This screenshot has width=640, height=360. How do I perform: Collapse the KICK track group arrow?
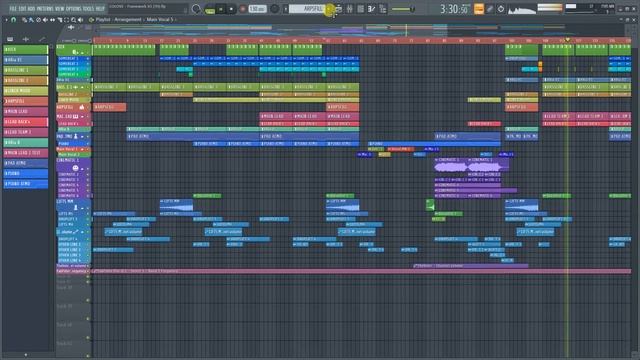pyautogui.click(x=82, y=53)
